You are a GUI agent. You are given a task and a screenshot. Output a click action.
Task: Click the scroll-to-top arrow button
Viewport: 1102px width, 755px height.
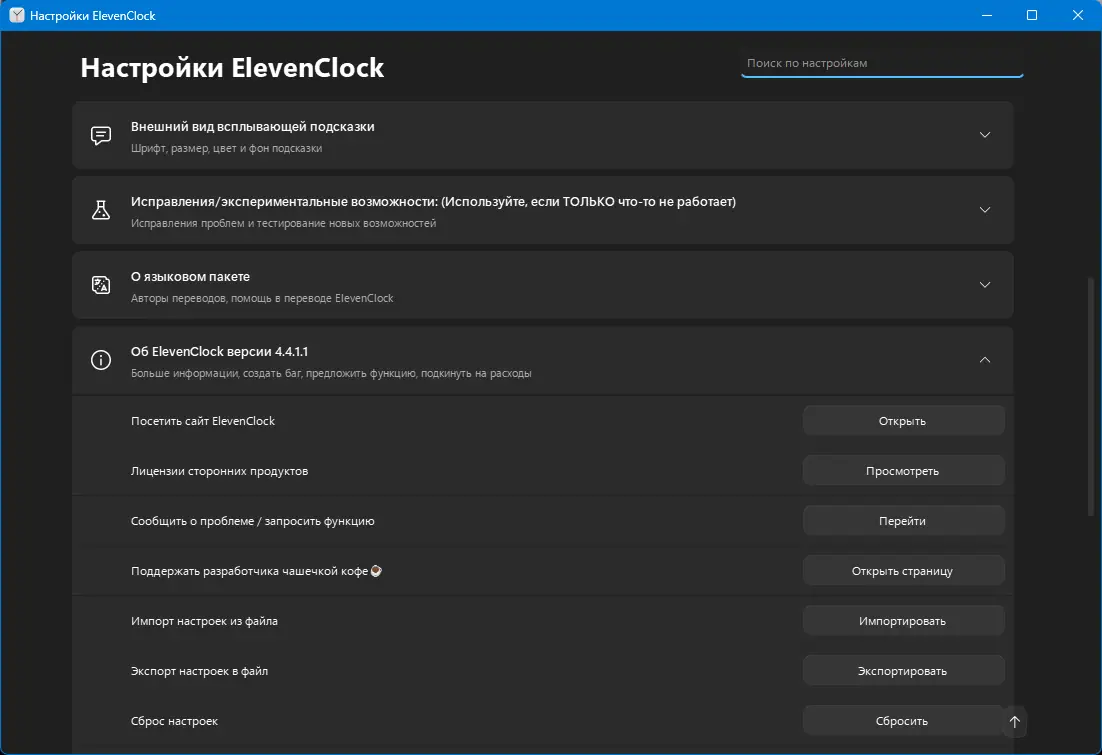[1014, 722]
